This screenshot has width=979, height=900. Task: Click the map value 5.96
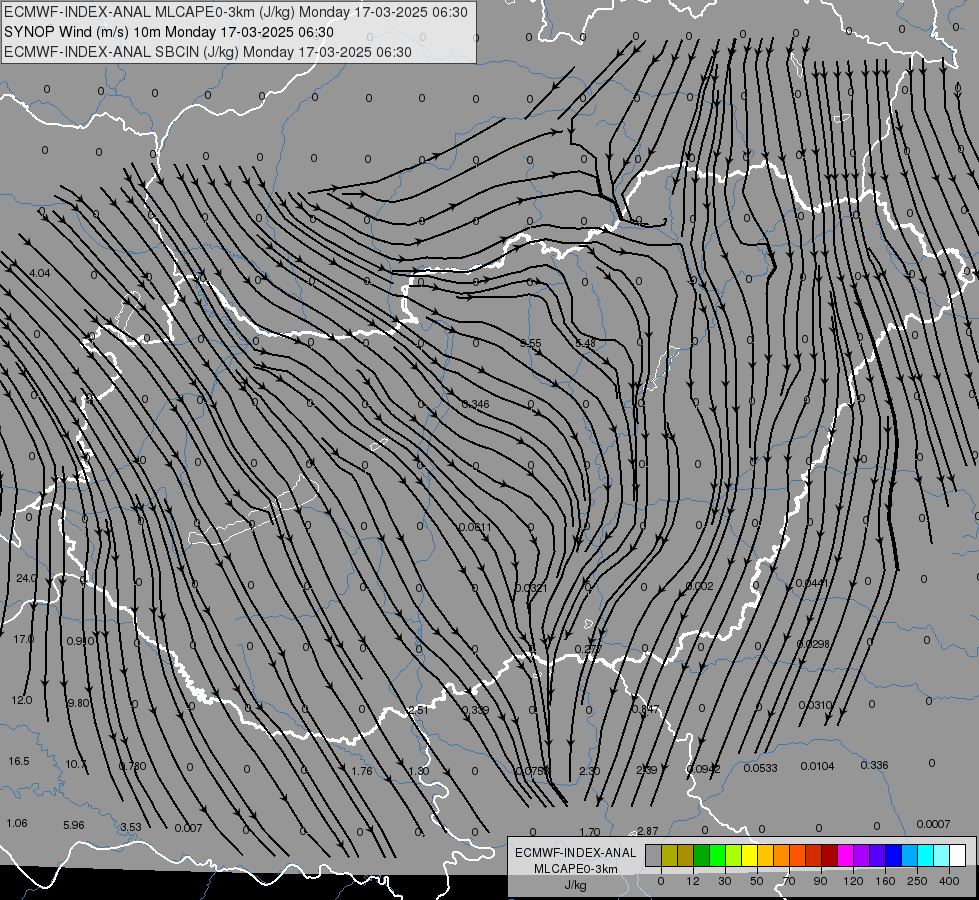[74, 825]
